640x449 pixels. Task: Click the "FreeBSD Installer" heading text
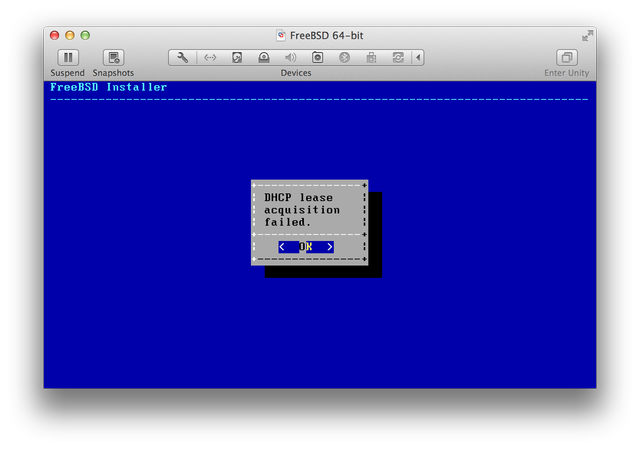[x=108, y=87]
